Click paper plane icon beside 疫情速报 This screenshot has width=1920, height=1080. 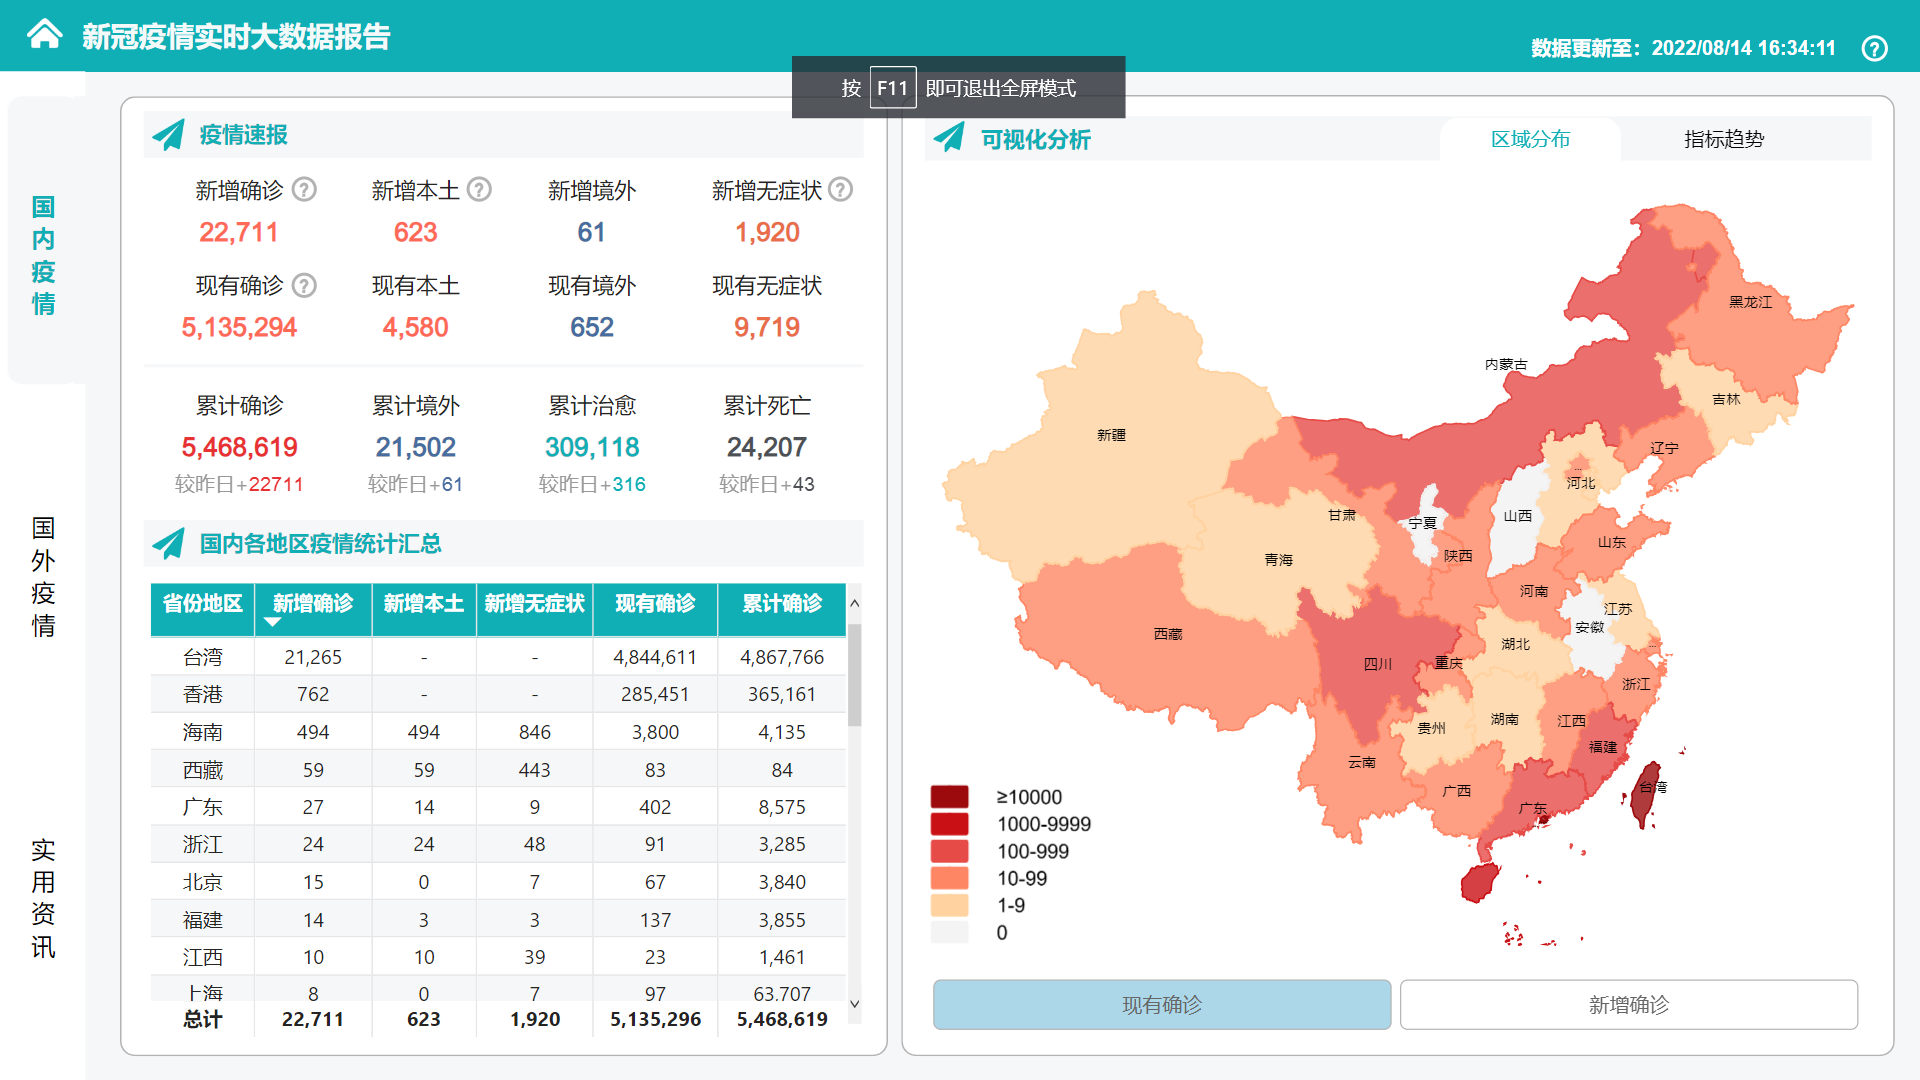[168, 135]
